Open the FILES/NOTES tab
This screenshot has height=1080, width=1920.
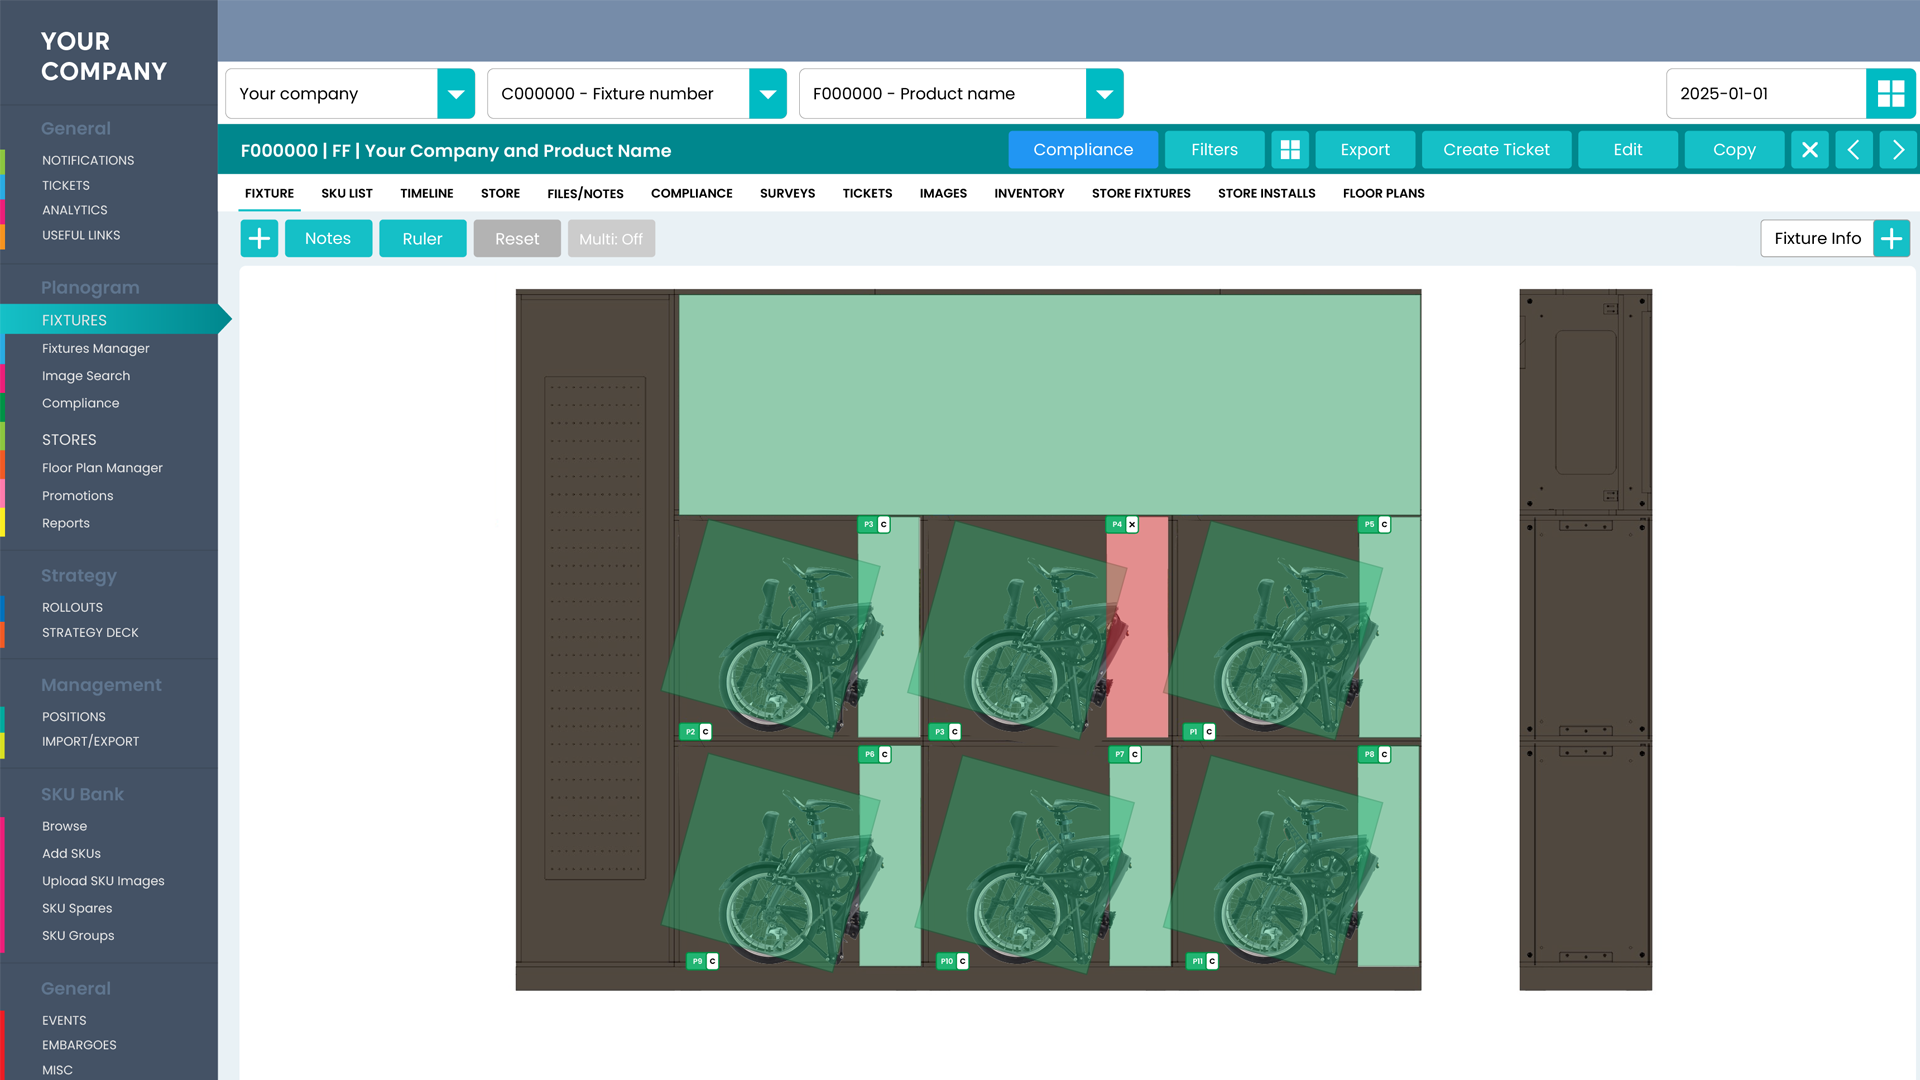pos(585,193)
